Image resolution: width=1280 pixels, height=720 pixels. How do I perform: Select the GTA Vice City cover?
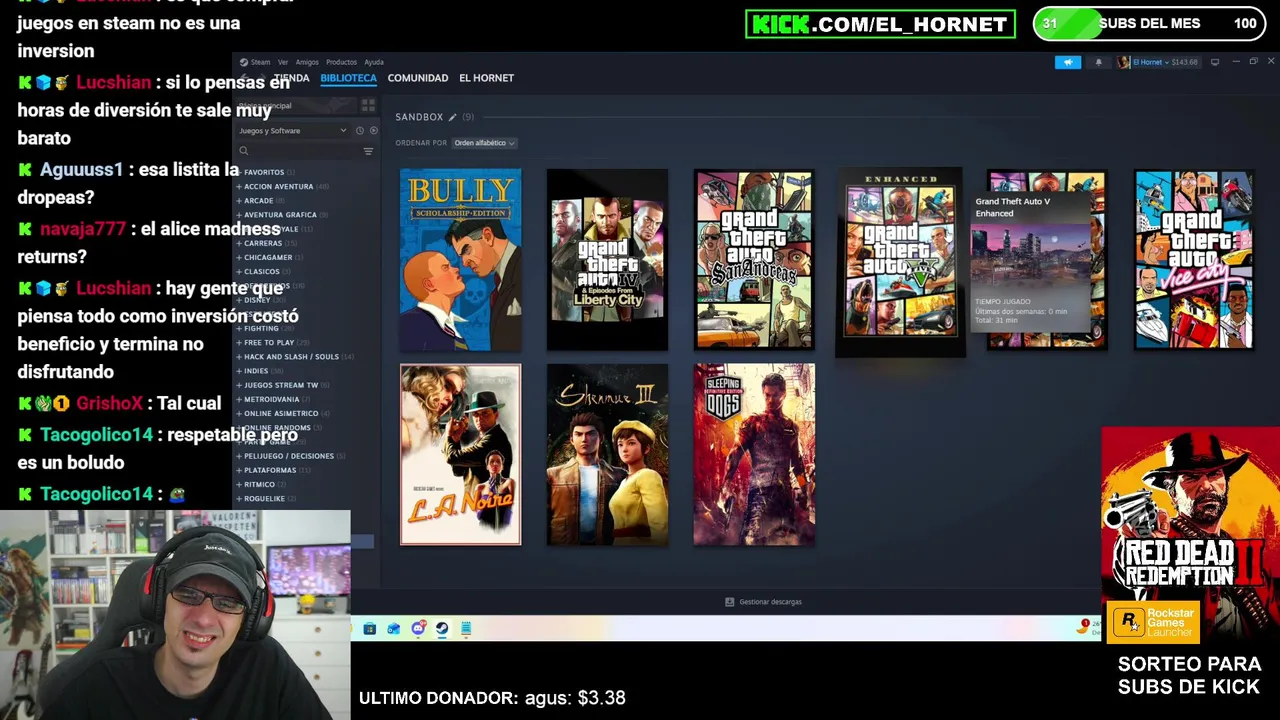(x=1194, y=259)
